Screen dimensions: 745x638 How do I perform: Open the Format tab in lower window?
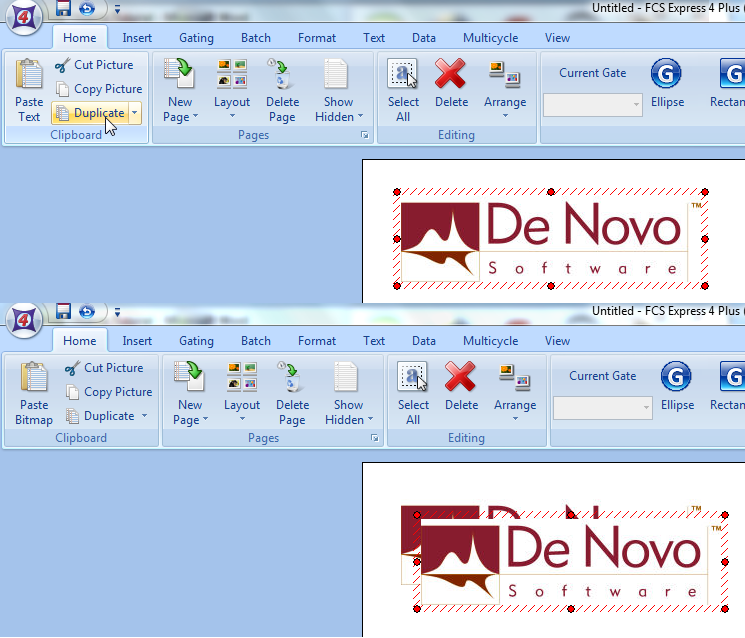tap(316, 341)
